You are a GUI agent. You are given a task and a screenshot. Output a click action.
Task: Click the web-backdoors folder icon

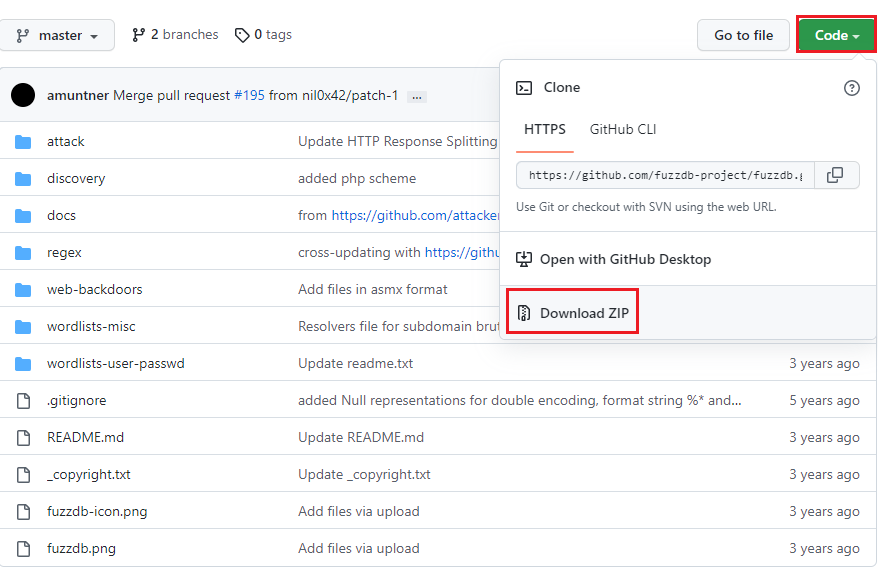click(23, 290)
